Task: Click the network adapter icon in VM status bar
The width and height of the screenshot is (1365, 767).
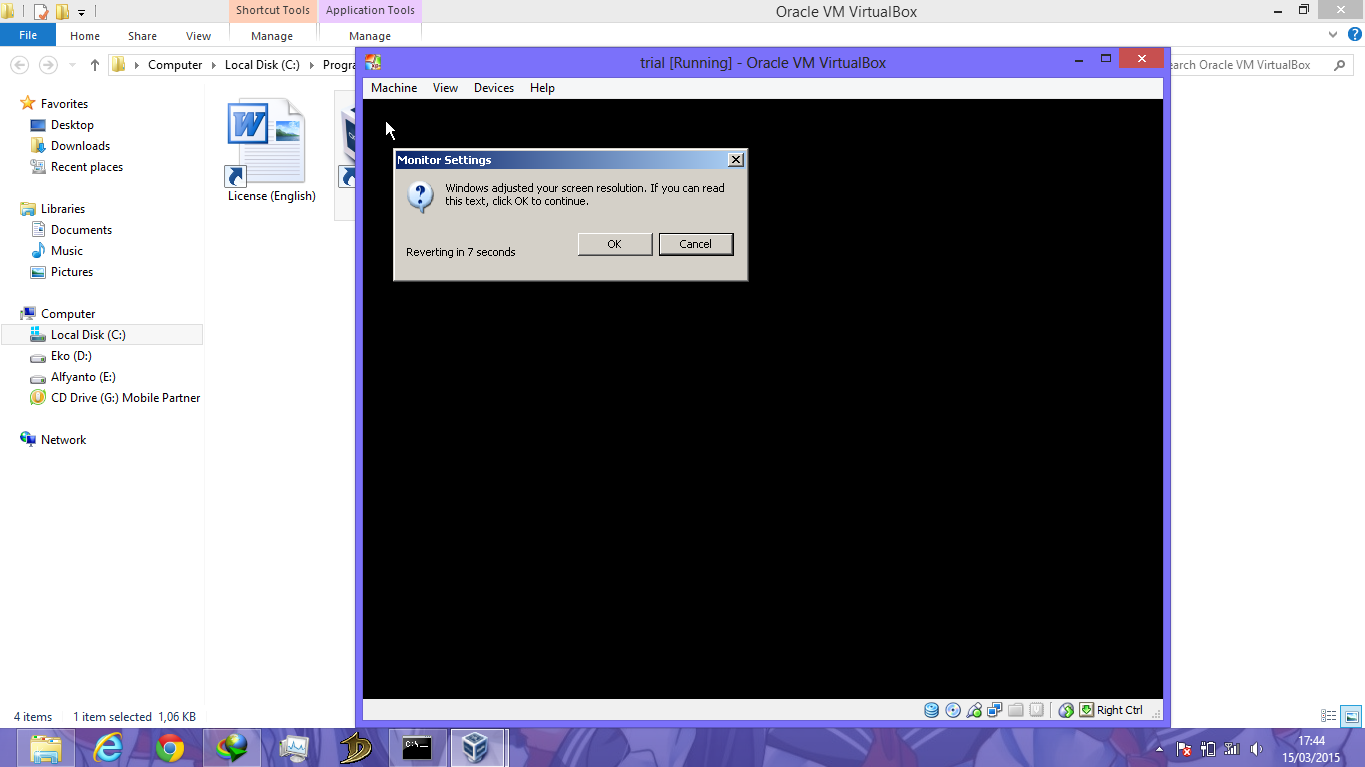Action: point(995,710)
